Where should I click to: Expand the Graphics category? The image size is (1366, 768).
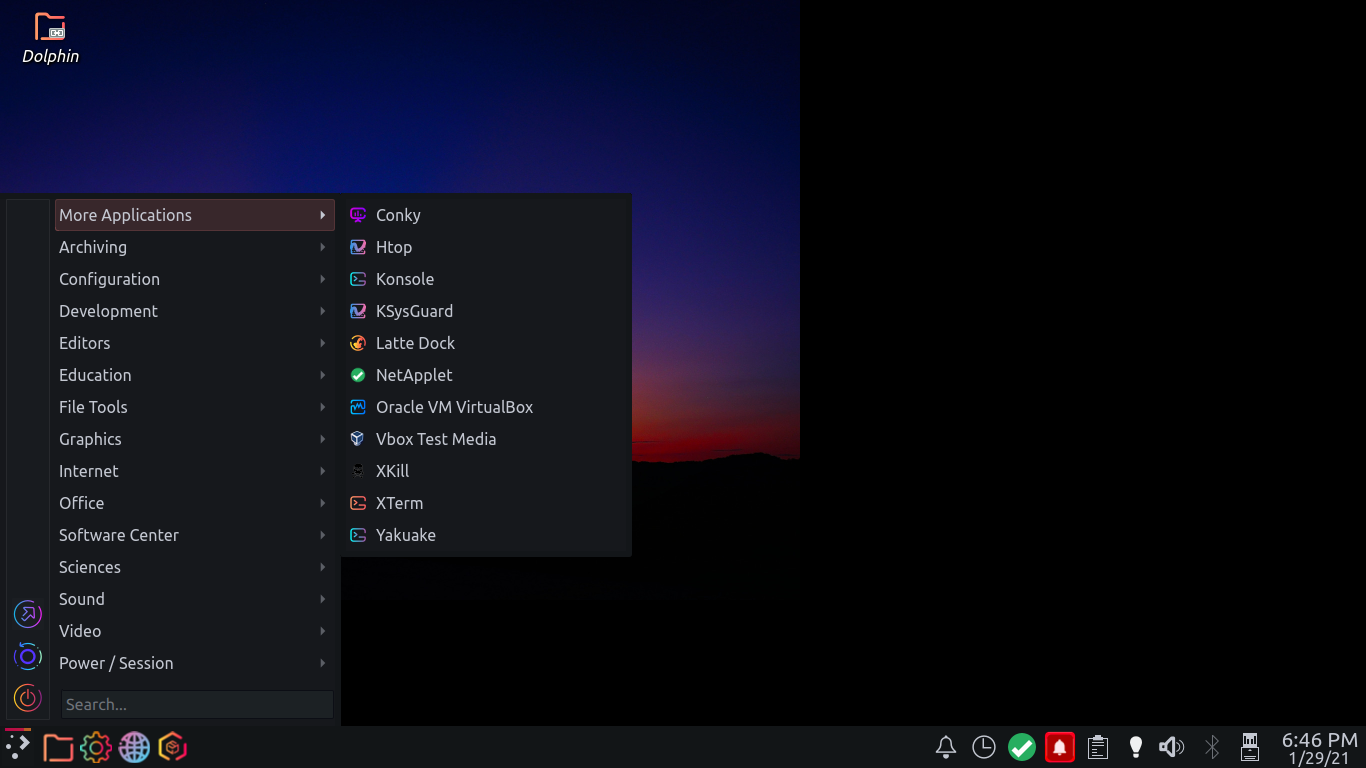(x=194, y=439)
